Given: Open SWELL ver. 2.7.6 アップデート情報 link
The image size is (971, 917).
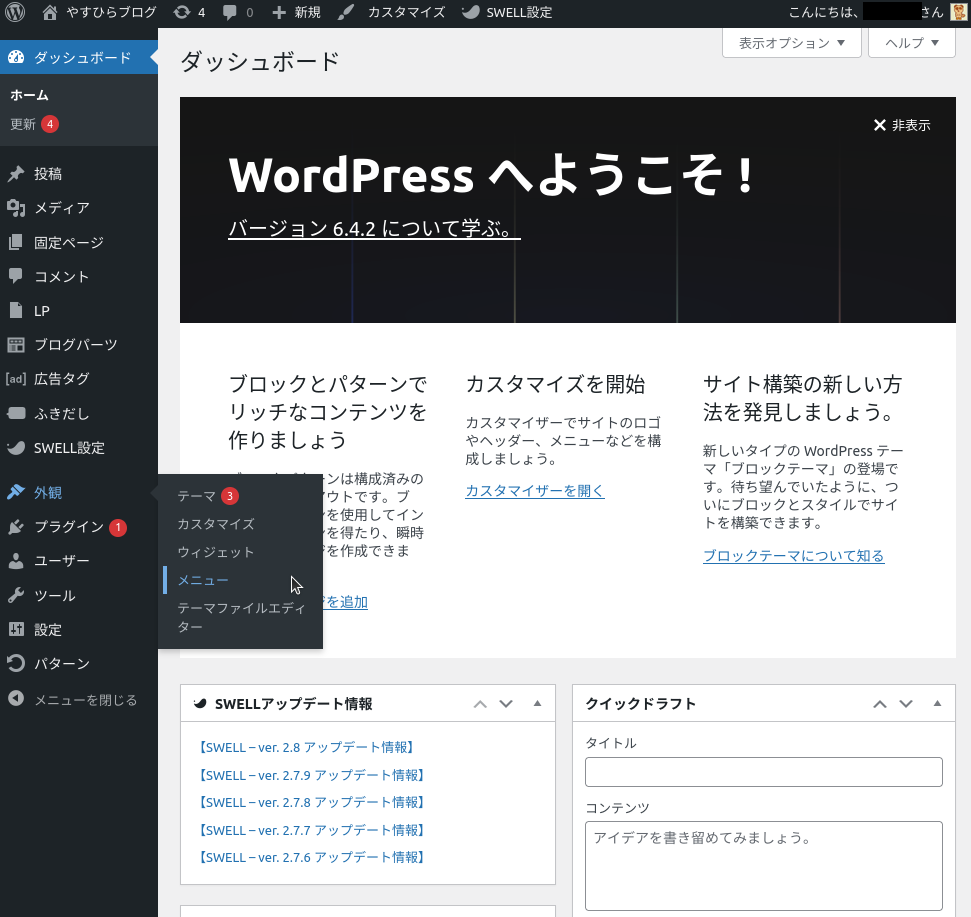Looking at the screenshot, I should tap(311, 858).
